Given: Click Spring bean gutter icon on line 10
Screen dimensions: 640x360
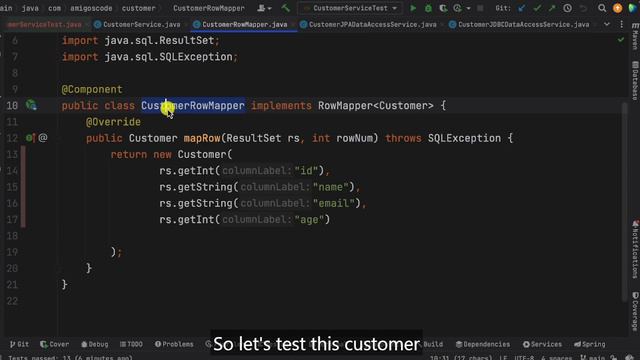Looking at the screenshot, I should pos(31,105).
